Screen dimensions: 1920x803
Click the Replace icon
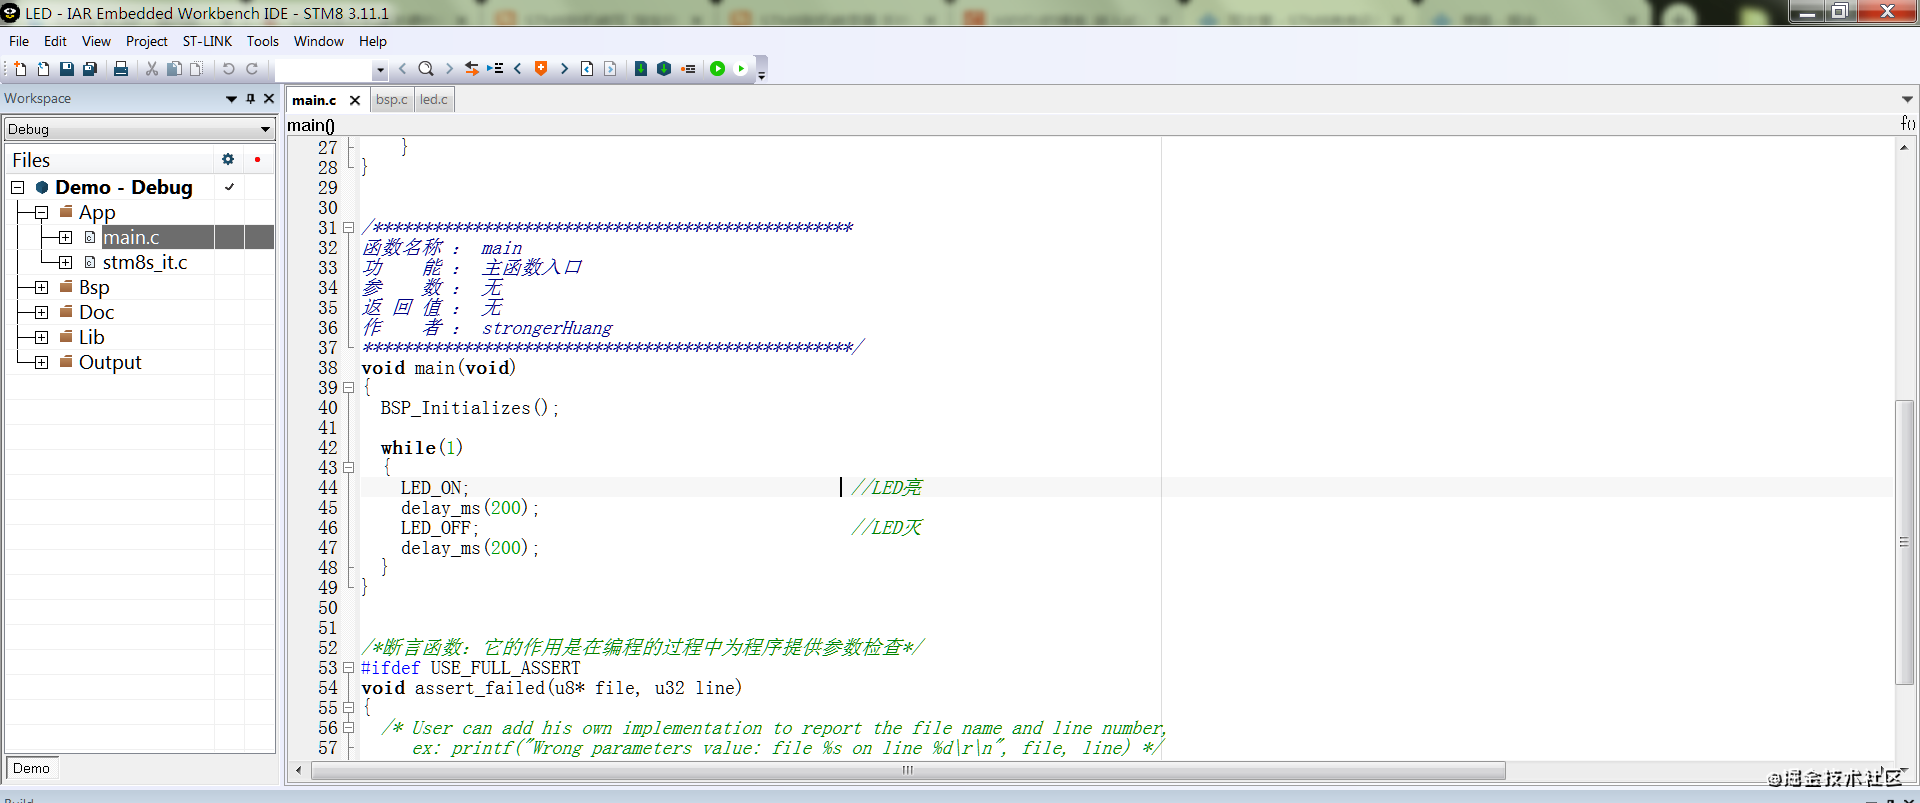[472, 69]
